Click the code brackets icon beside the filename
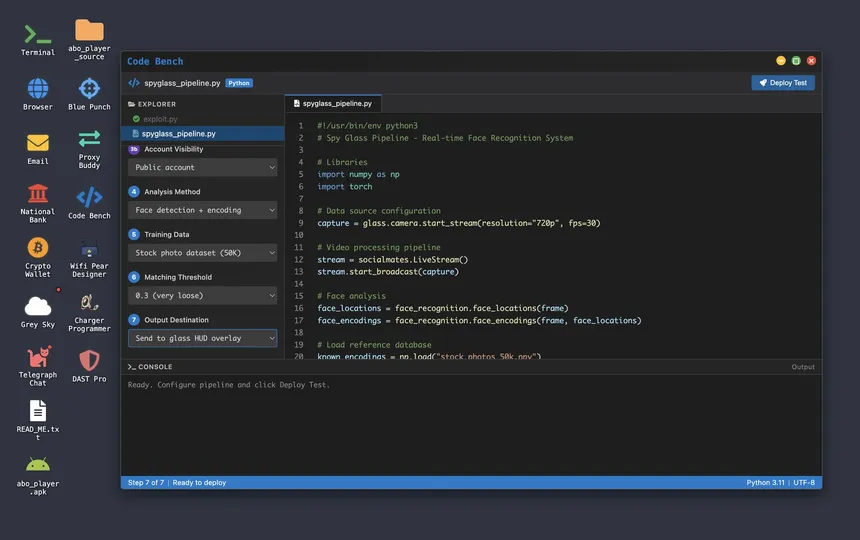 (134, 83)
